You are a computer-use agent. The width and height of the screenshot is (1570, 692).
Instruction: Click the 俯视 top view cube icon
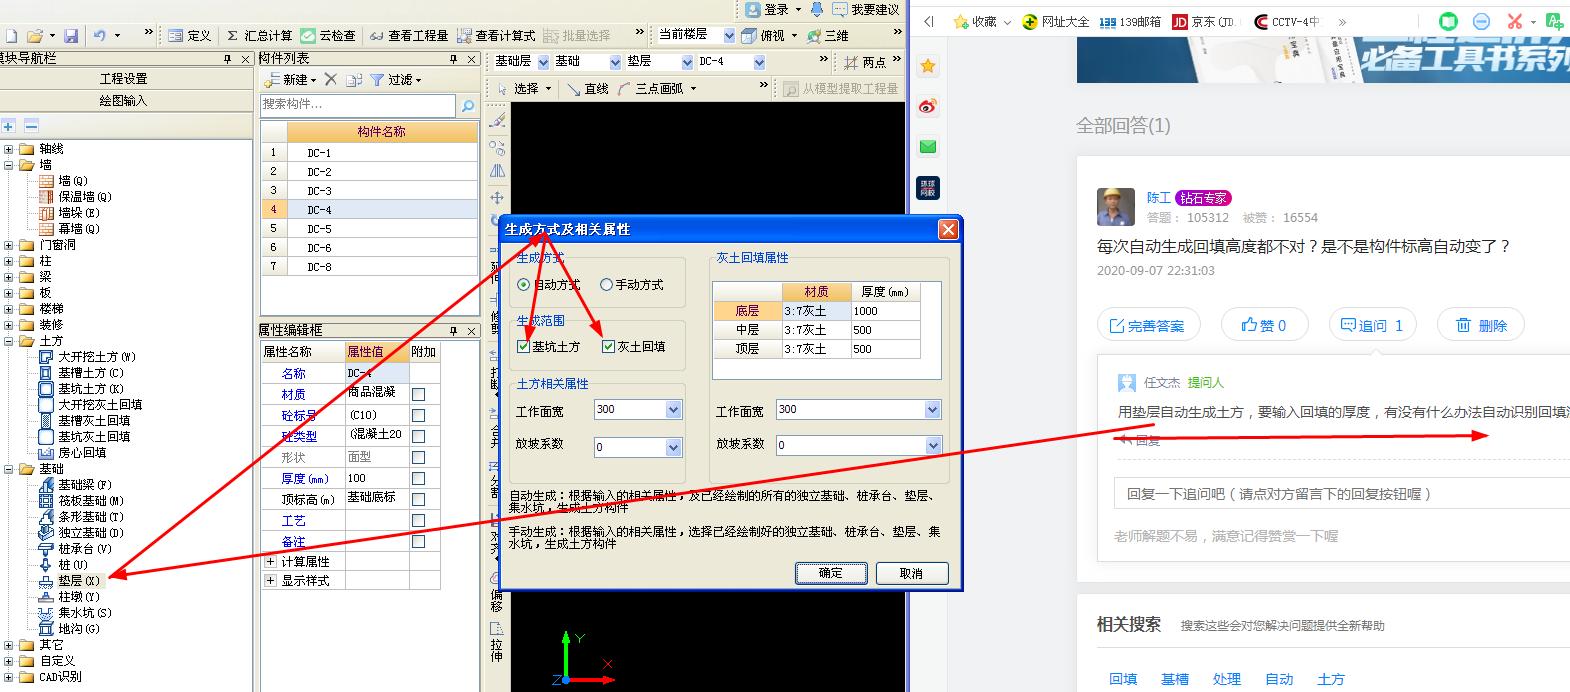[750, 35]
